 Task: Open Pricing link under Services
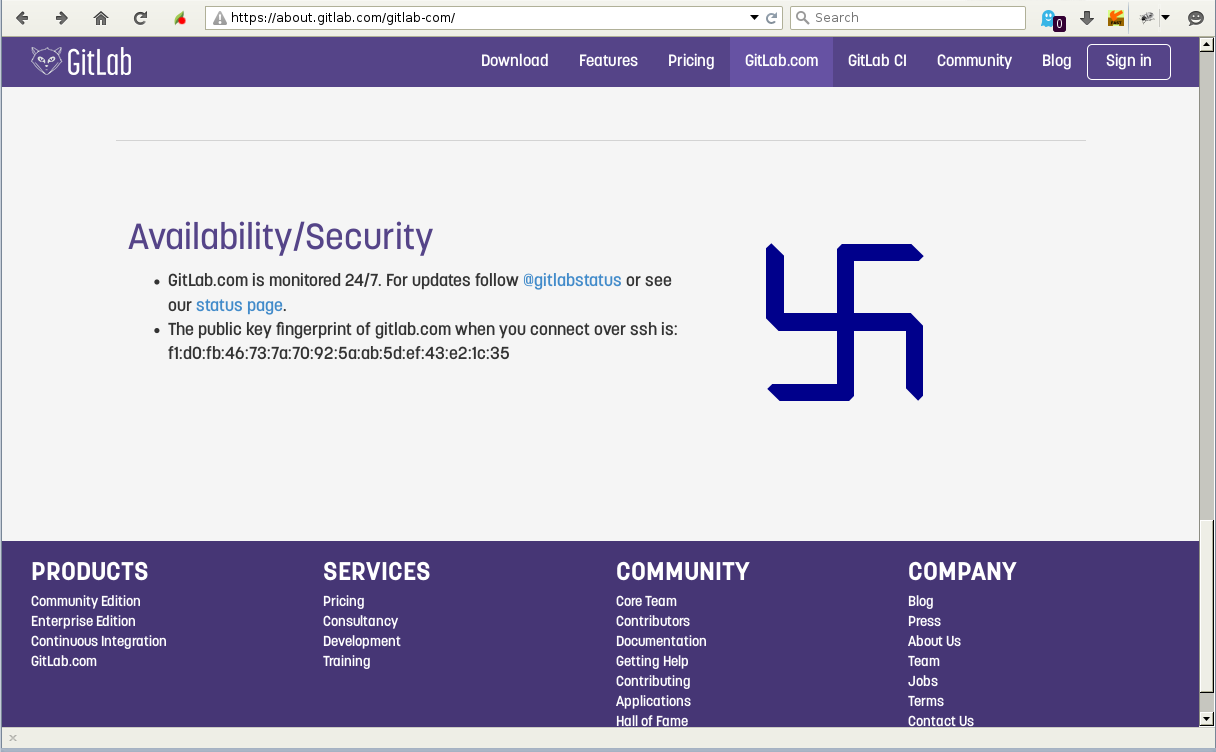344,601
